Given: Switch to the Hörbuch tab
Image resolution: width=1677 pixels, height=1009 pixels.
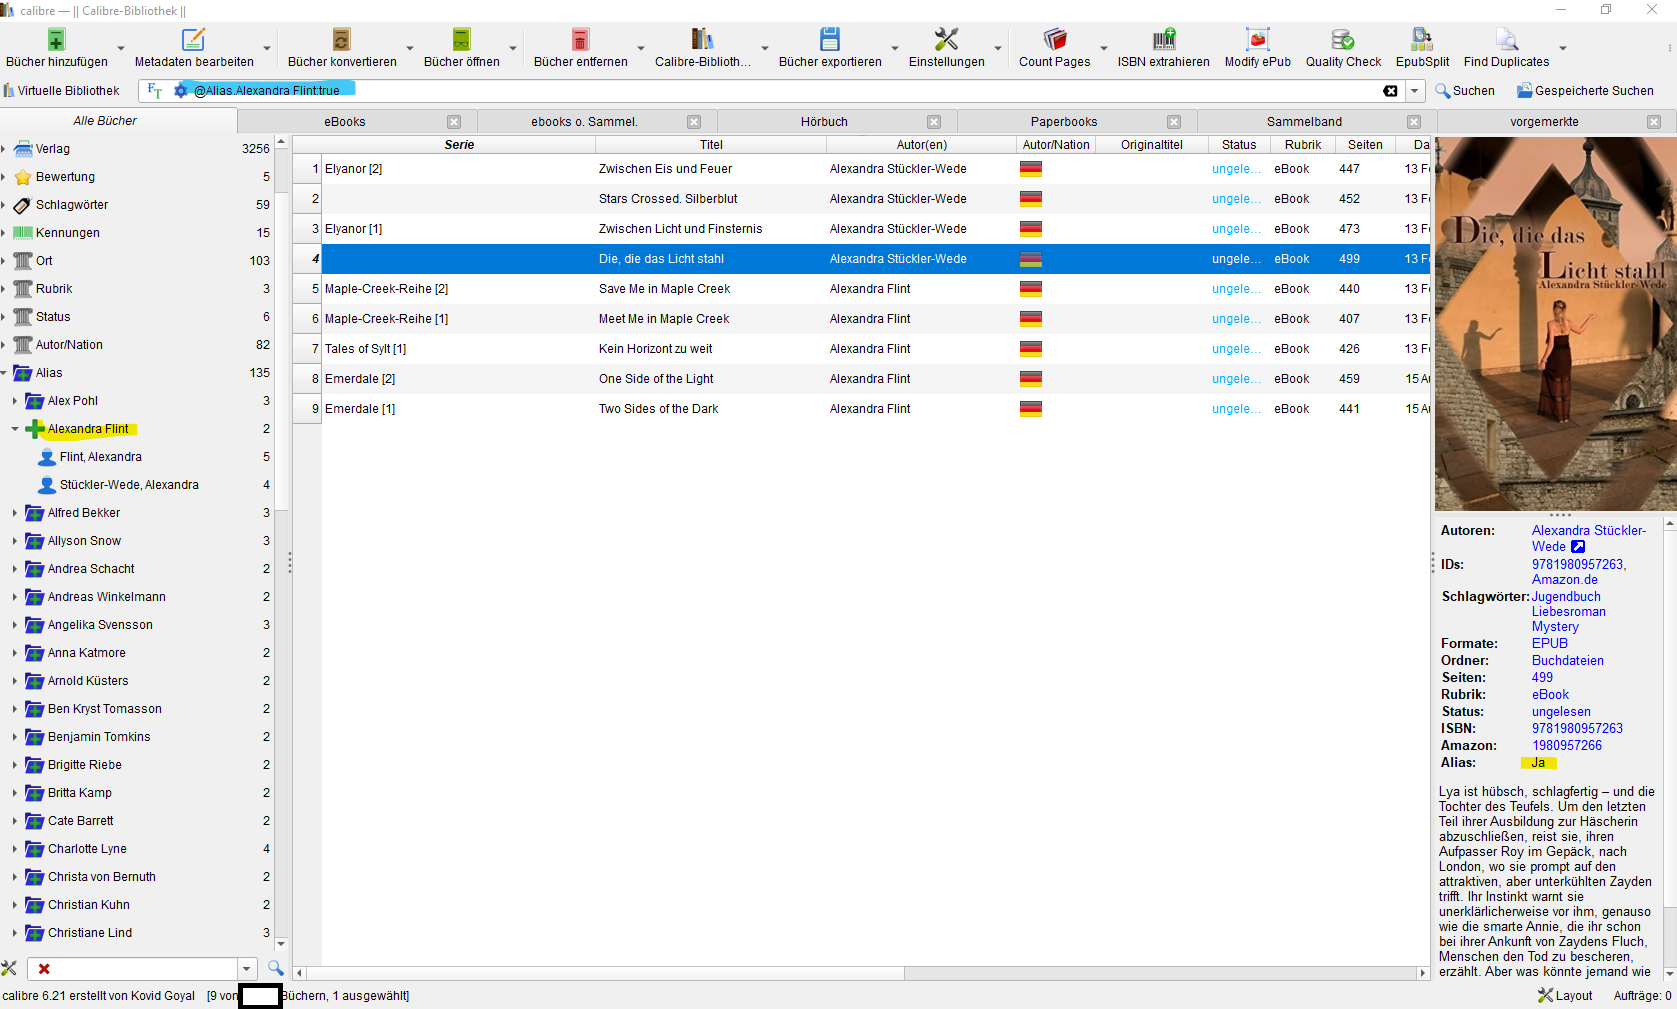Looking at the screenshot, I should coord(824,122).
